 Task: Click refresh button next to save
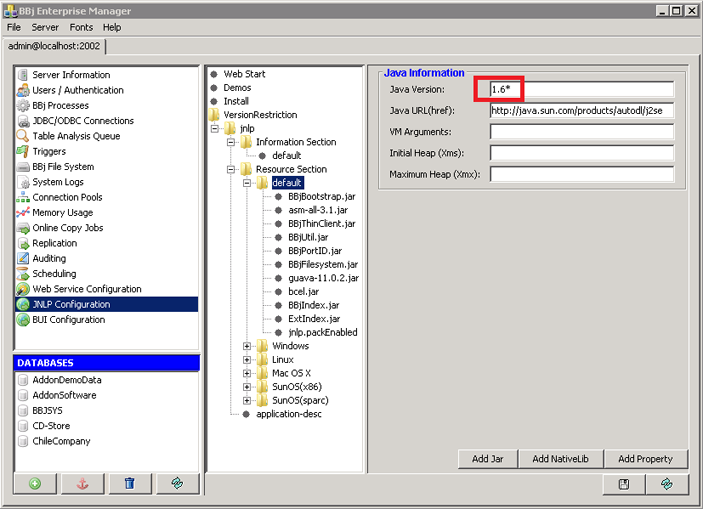point(667,484)
